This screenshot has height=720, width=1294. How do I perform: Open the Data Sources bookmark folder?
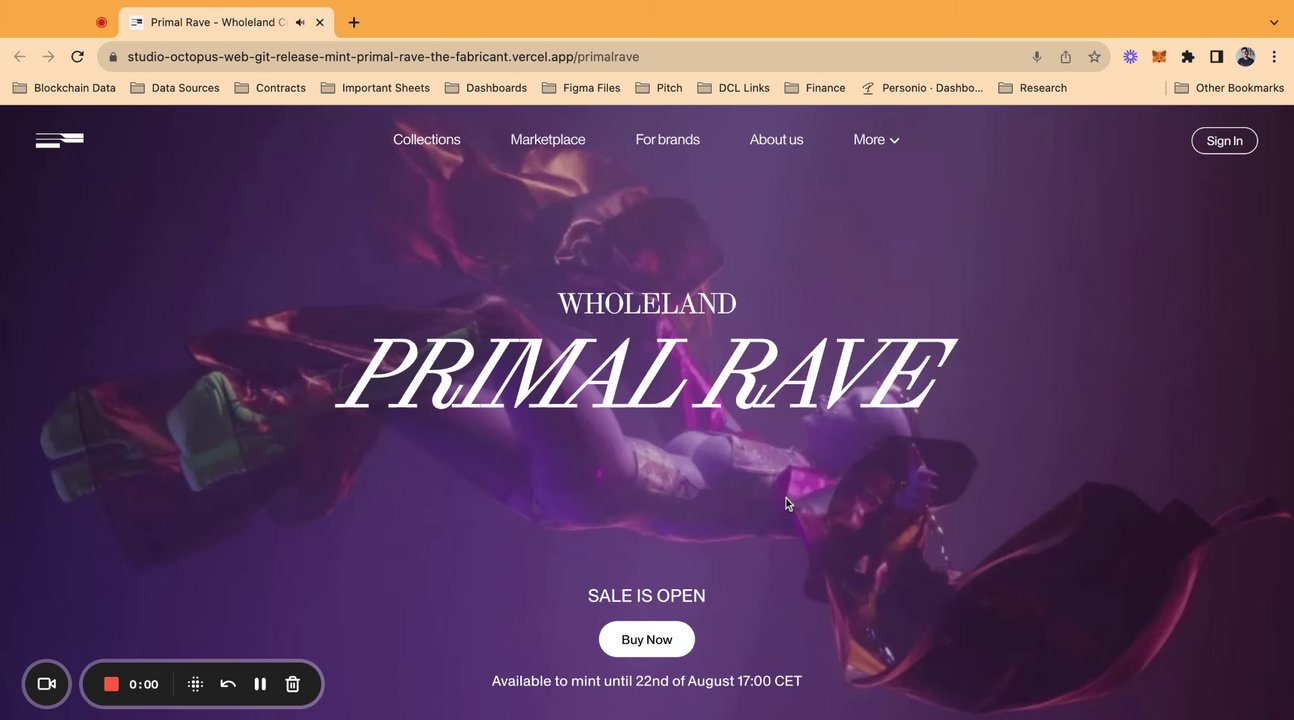click(x=175, y=88)
